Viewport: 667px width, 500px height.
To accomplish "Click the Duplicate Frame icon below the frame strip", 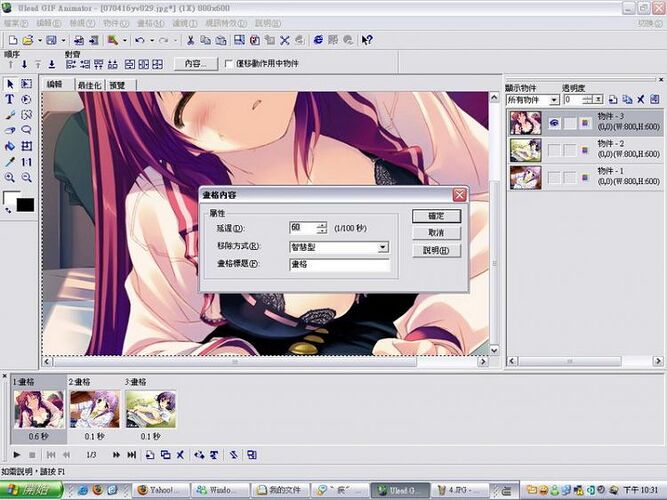I will point(165,455).
